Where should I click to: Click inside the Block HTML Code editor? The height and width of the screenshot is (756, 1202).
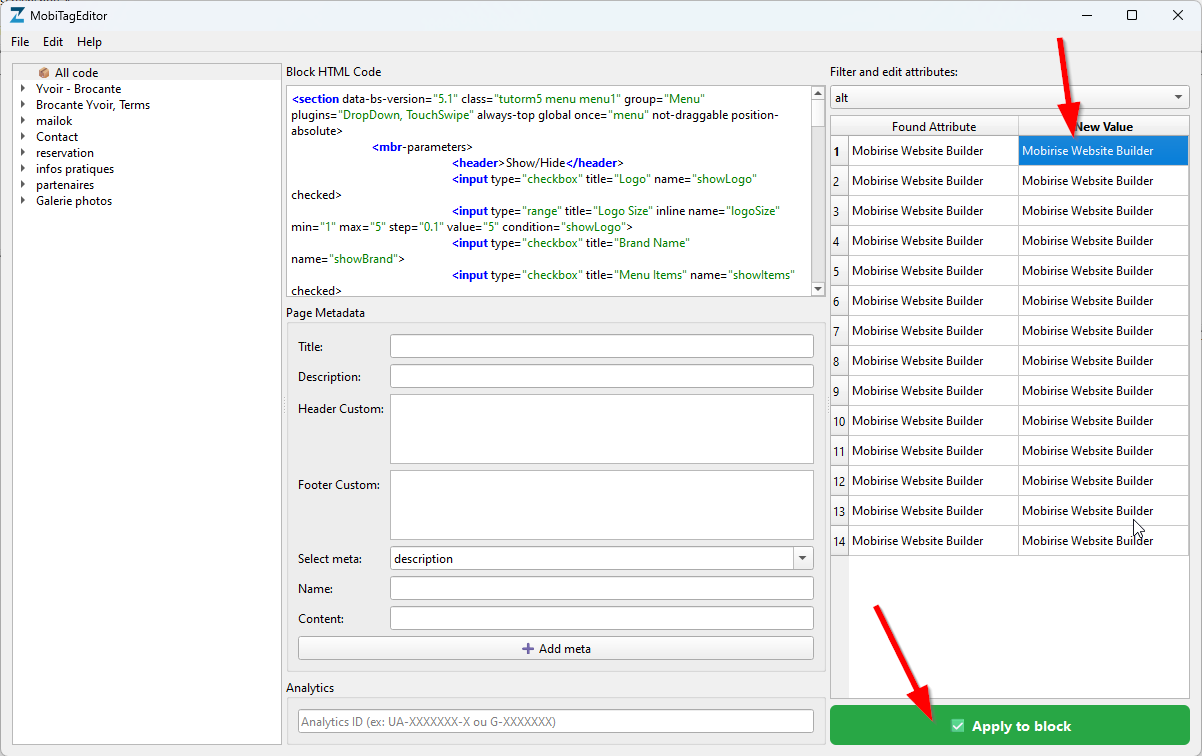coord(548,191)
